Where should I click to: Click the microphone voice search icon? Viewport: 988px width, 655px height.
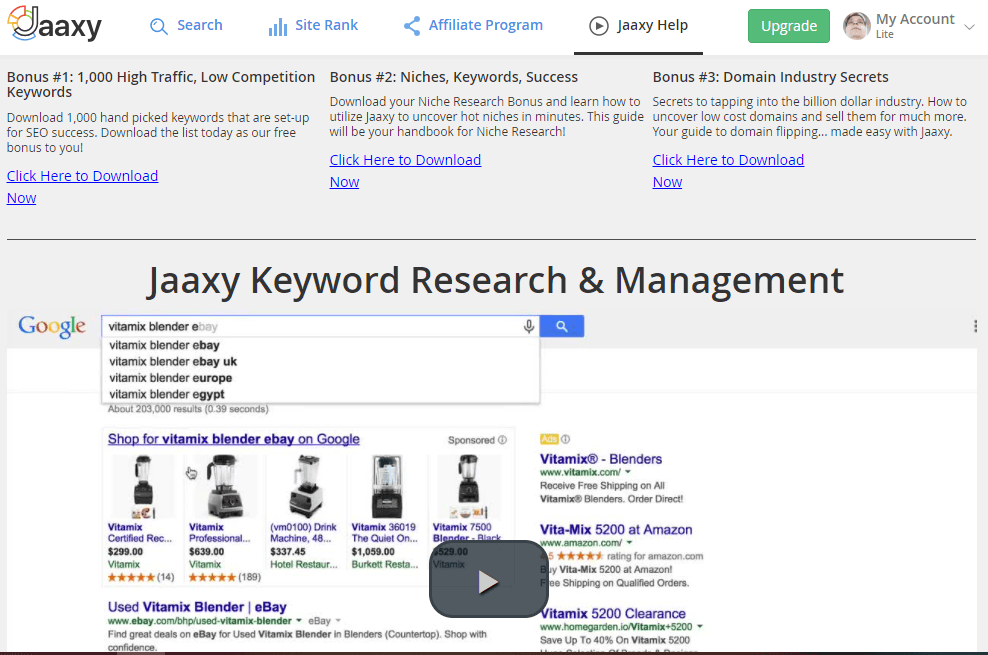tap(529, 326)
